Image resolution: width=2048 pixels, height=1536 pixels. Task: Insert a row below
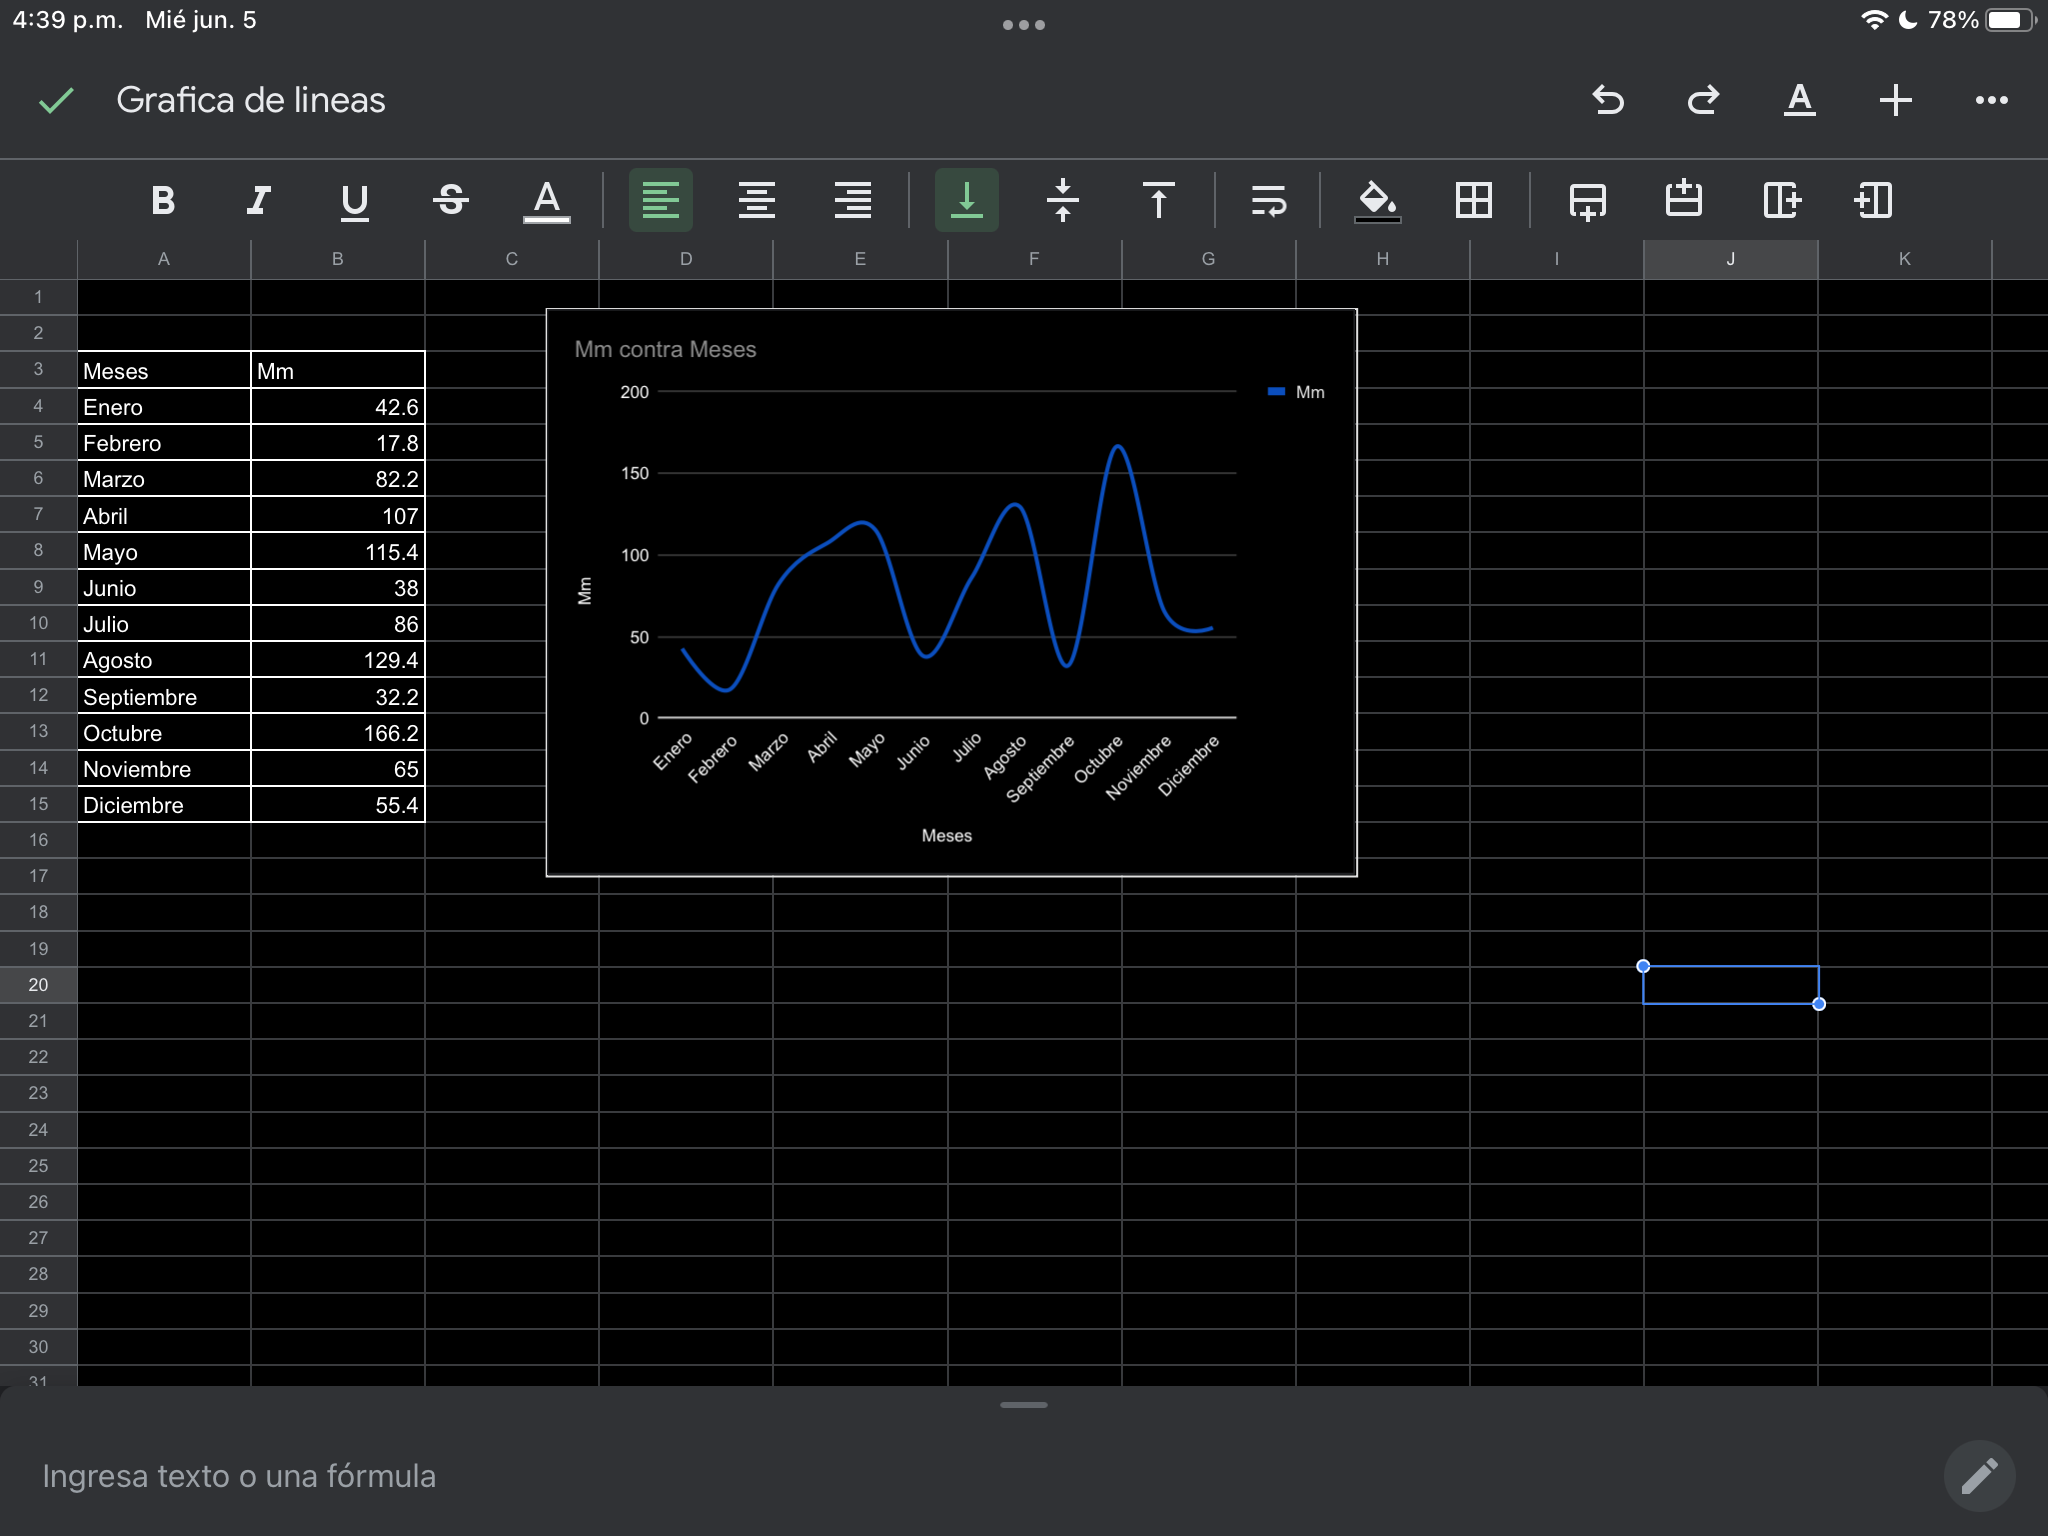[1587, 200]
